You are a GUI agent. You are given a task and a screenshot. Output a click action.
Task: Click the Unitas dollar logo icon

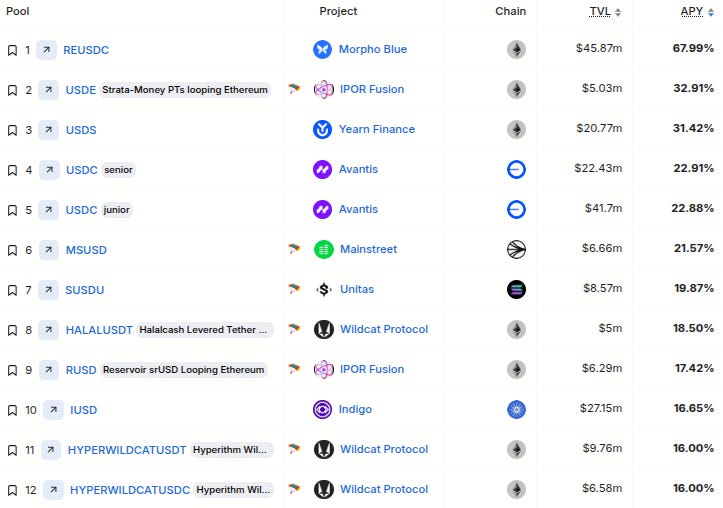click(x=324, y=289)
